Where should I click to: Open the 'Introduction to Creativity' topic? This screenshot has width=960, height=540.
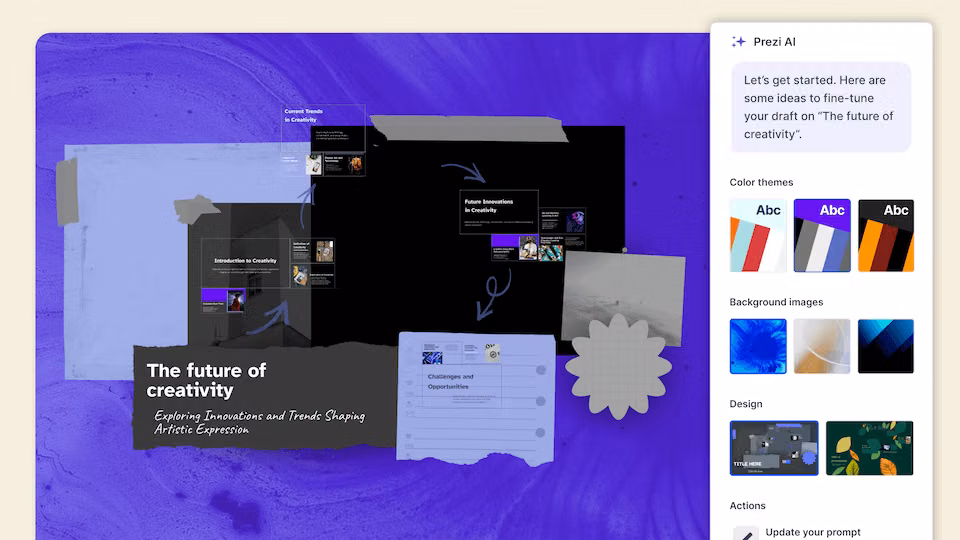[245, 261]
